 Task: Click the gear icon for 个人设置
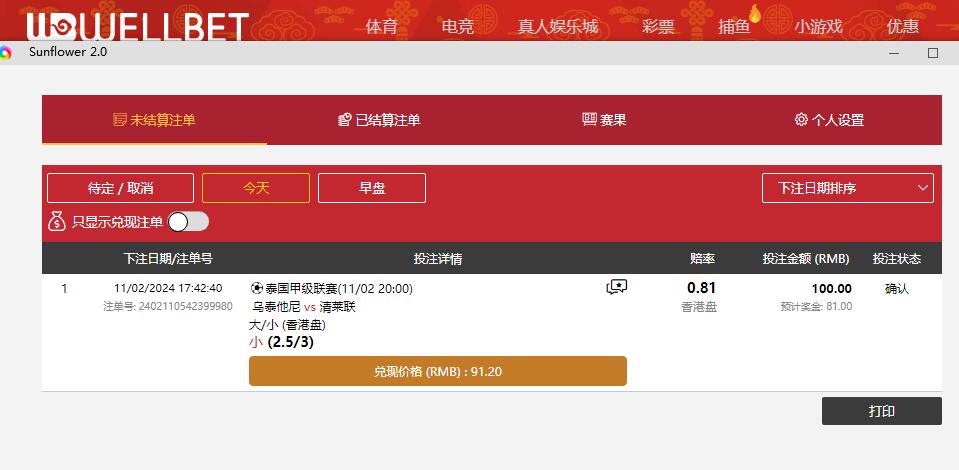[x=801, y=119]
